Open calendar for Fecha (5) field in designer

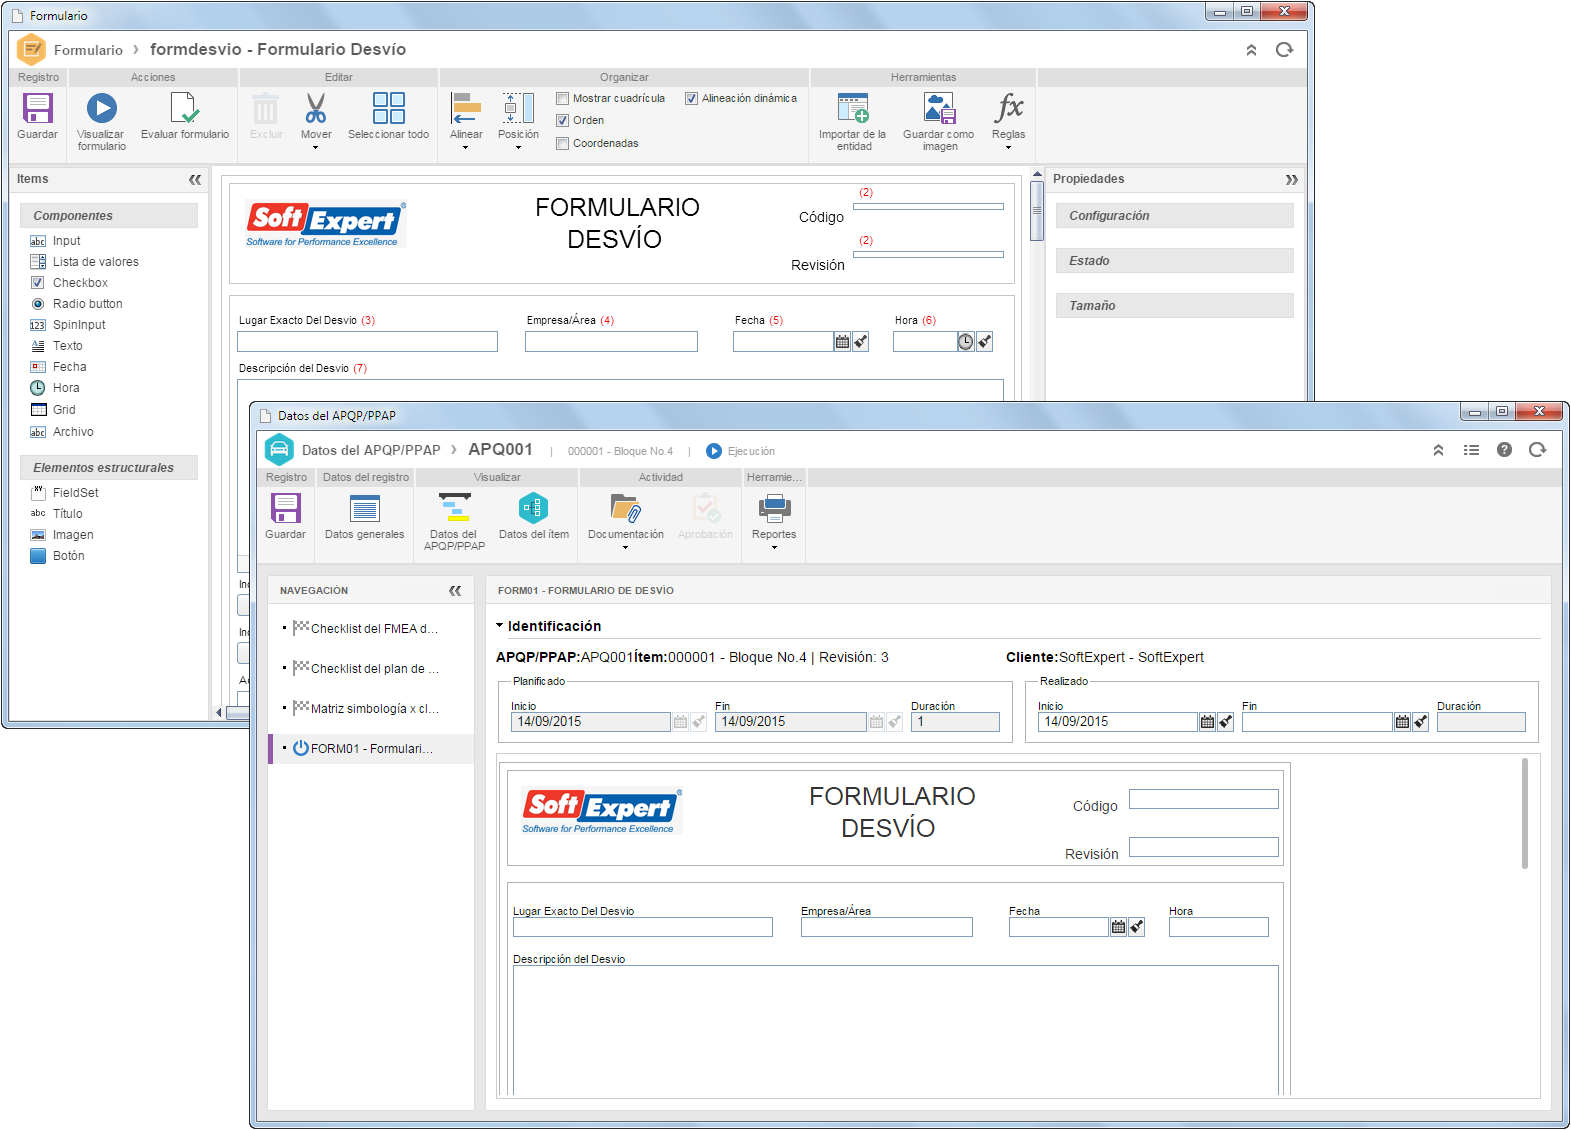pos(842,342)
